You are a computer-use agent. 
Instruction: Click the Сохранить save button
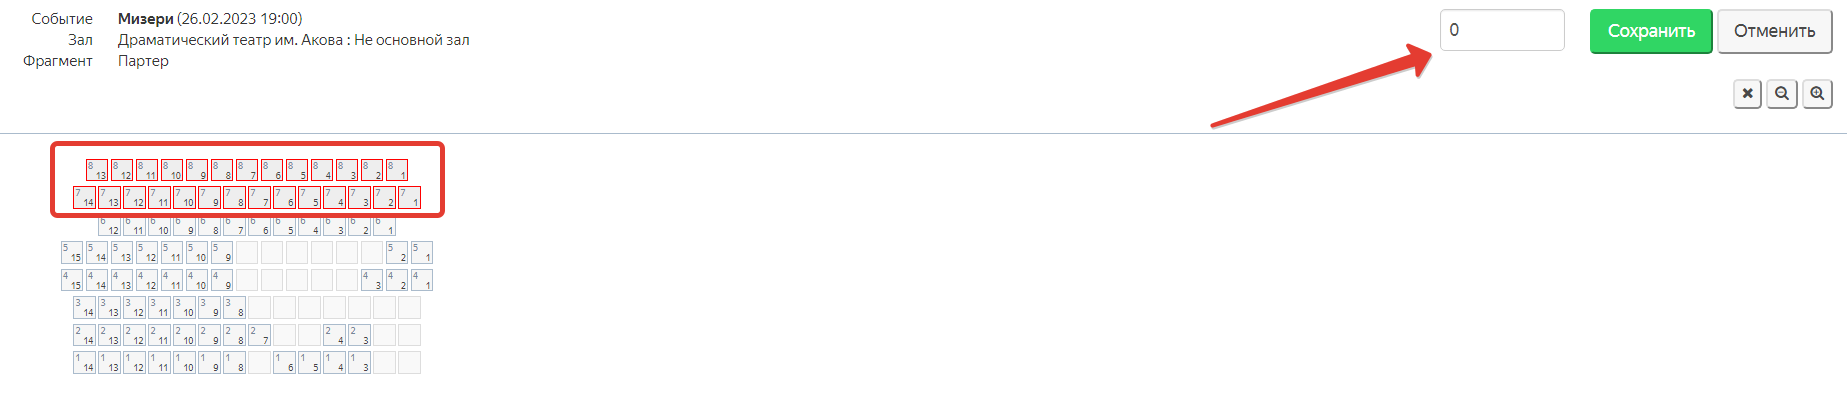coord(1651,31)
